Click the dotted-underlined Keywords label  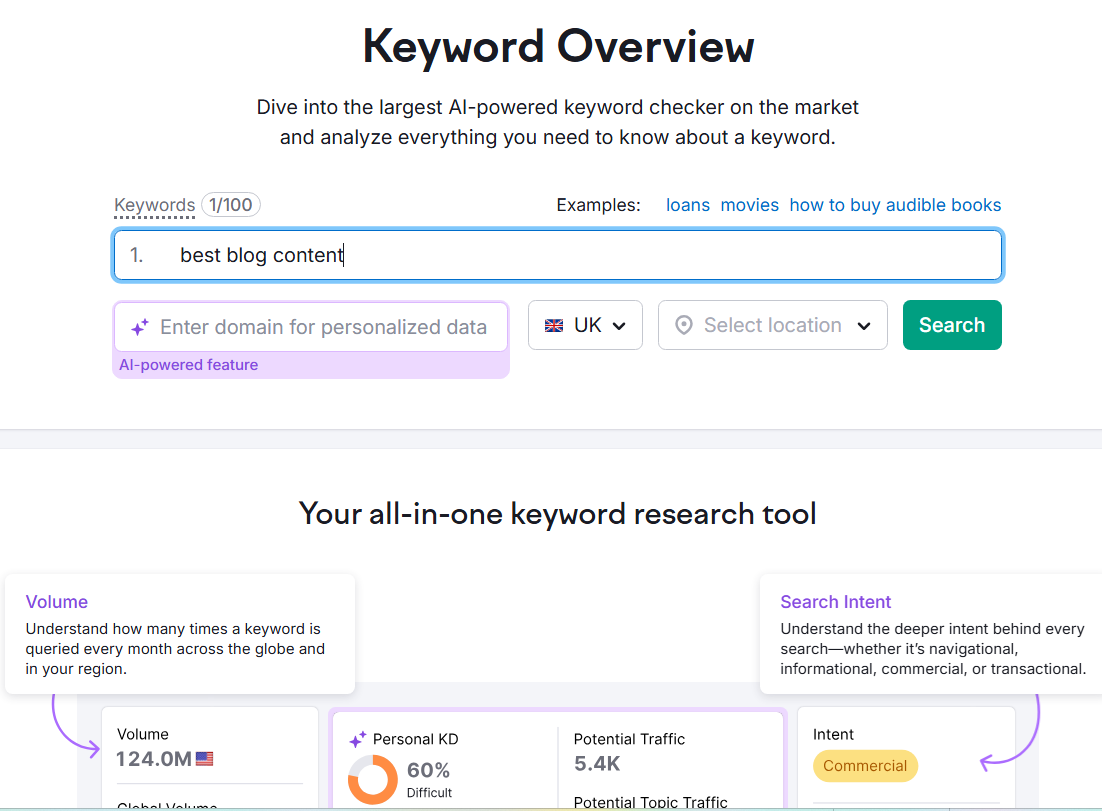pyautogui.click(x=154, y=205)
